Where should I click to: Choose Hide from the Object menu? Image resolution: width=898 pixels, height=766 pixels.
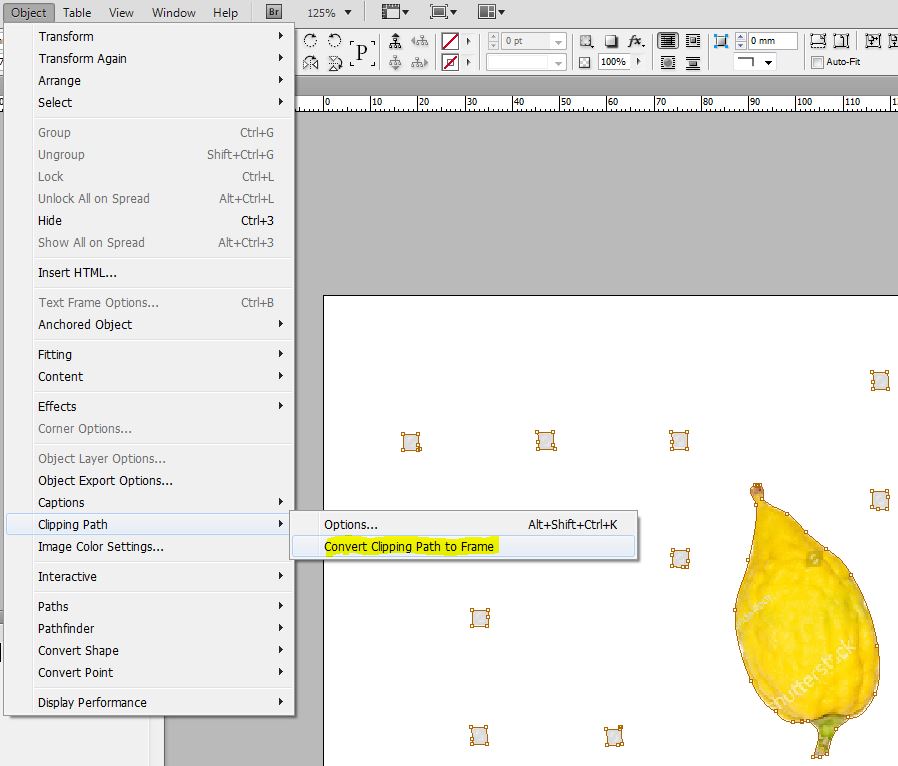(x=149, y=220)
